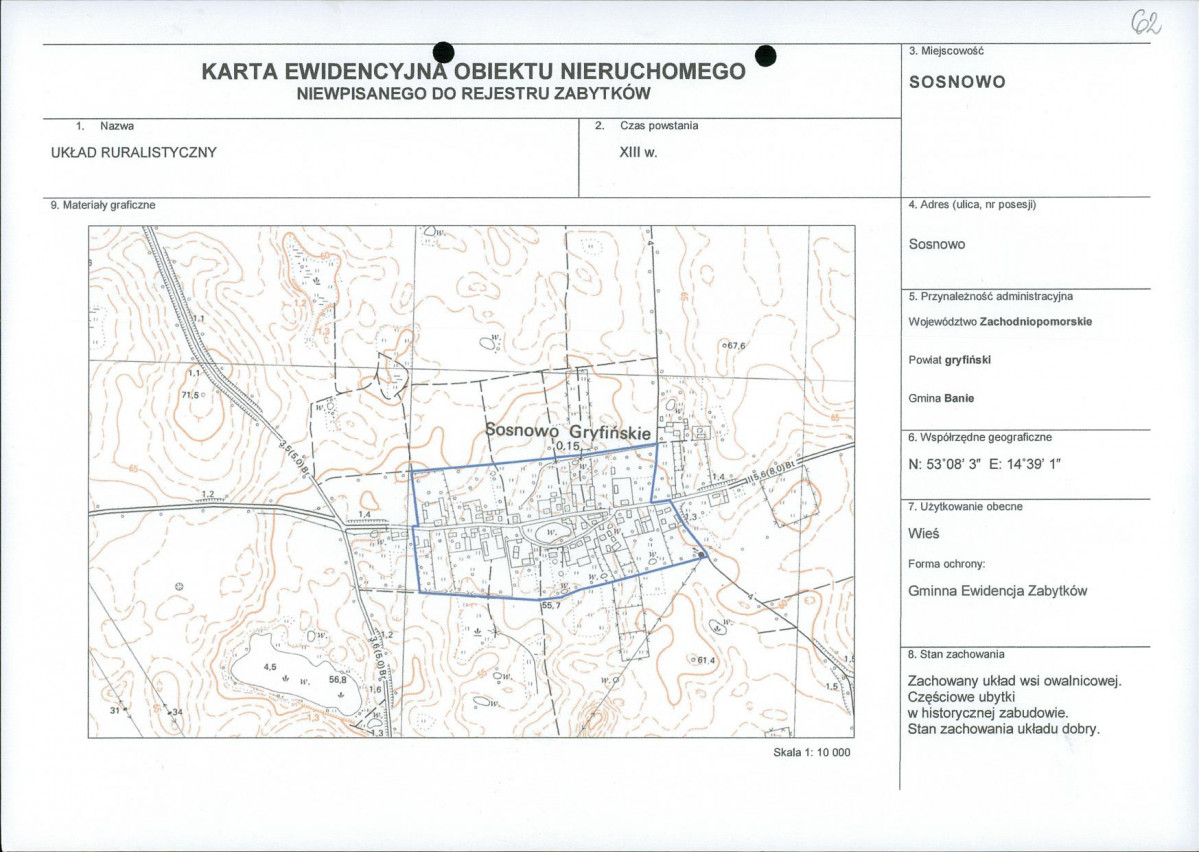Click the coordinates N: 53°08' 3" E: 14°39' 1"
Viewport: 1199px width, 852px height.
coord(985,464)
